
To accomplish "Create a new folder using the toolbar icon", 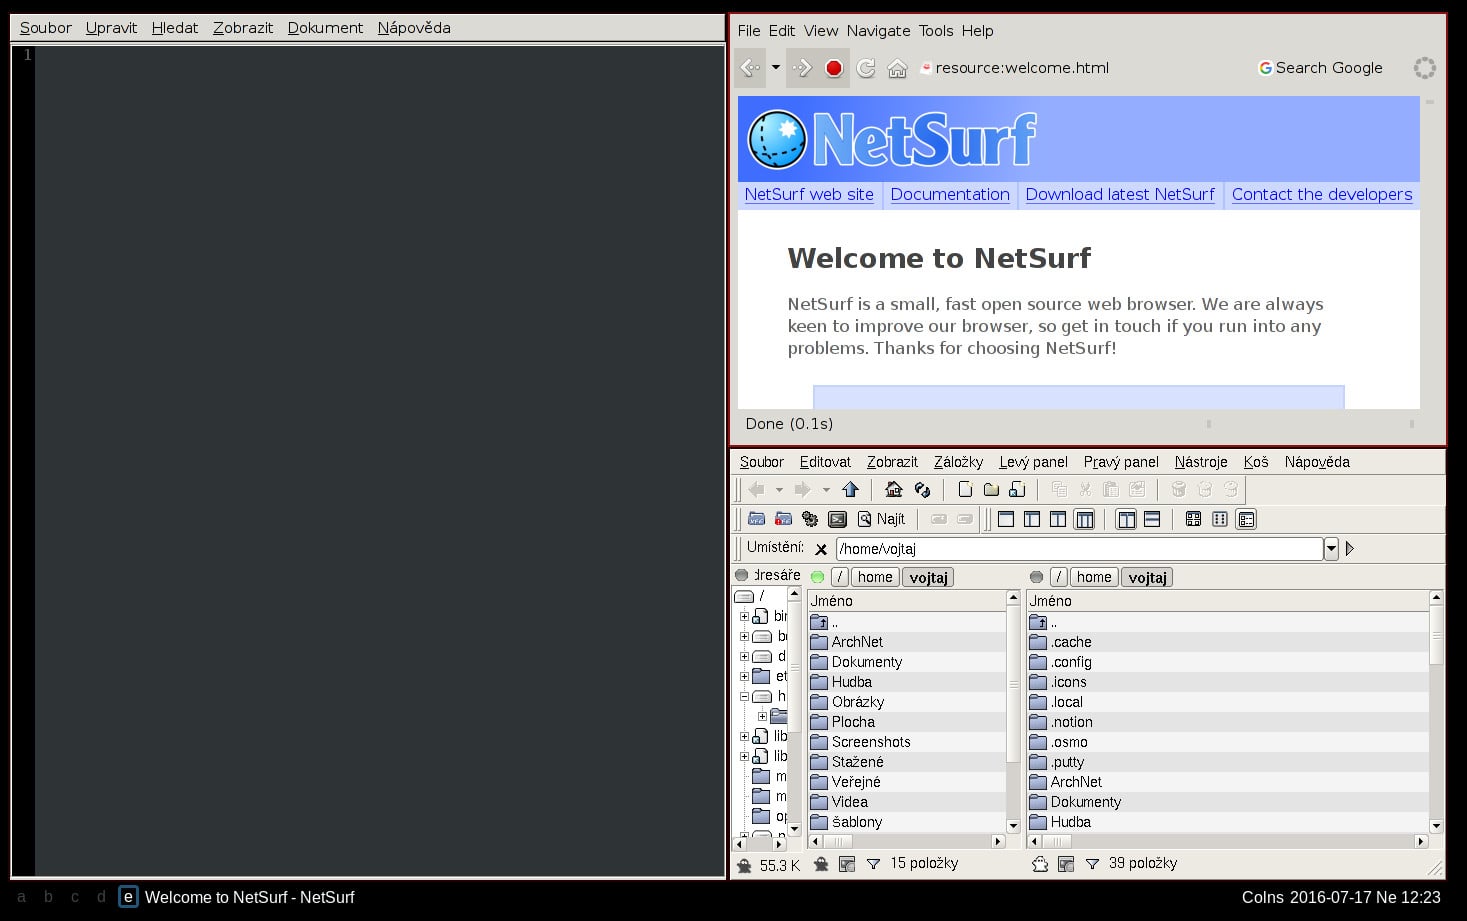I will [991, 489].
